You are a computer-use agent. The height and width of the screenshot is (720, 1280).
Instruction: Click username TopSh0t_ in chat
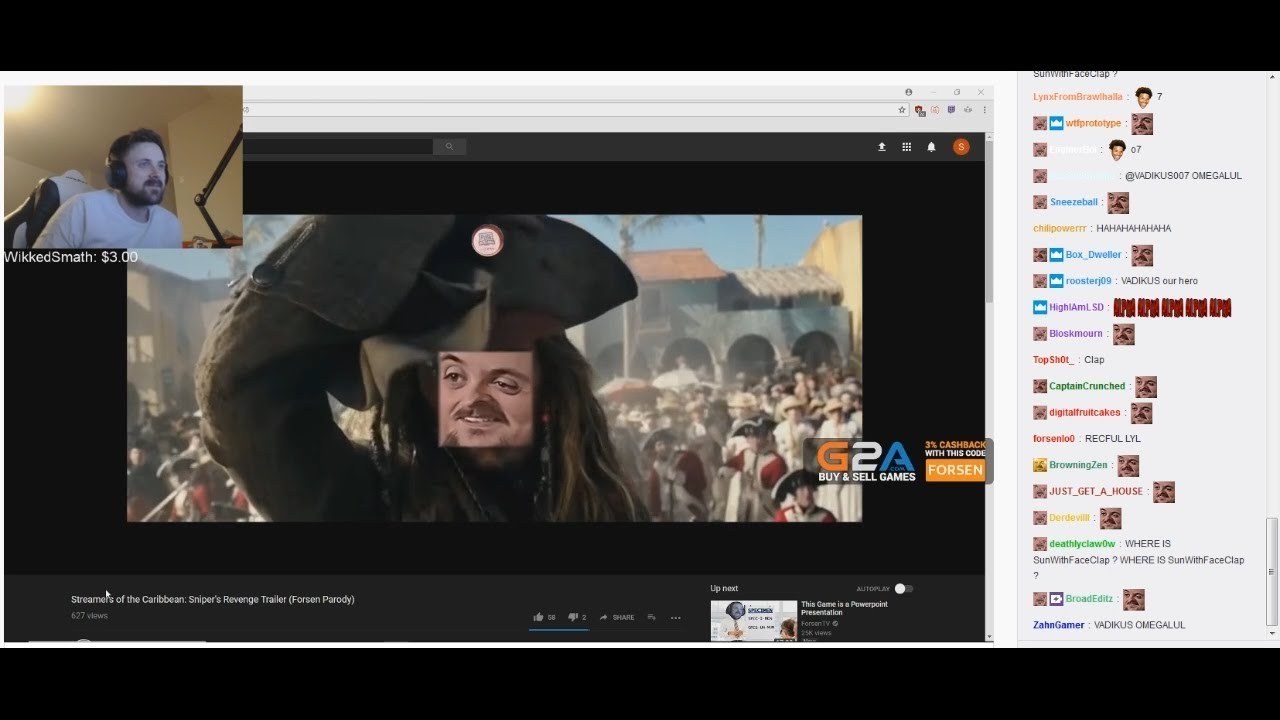1053,360
